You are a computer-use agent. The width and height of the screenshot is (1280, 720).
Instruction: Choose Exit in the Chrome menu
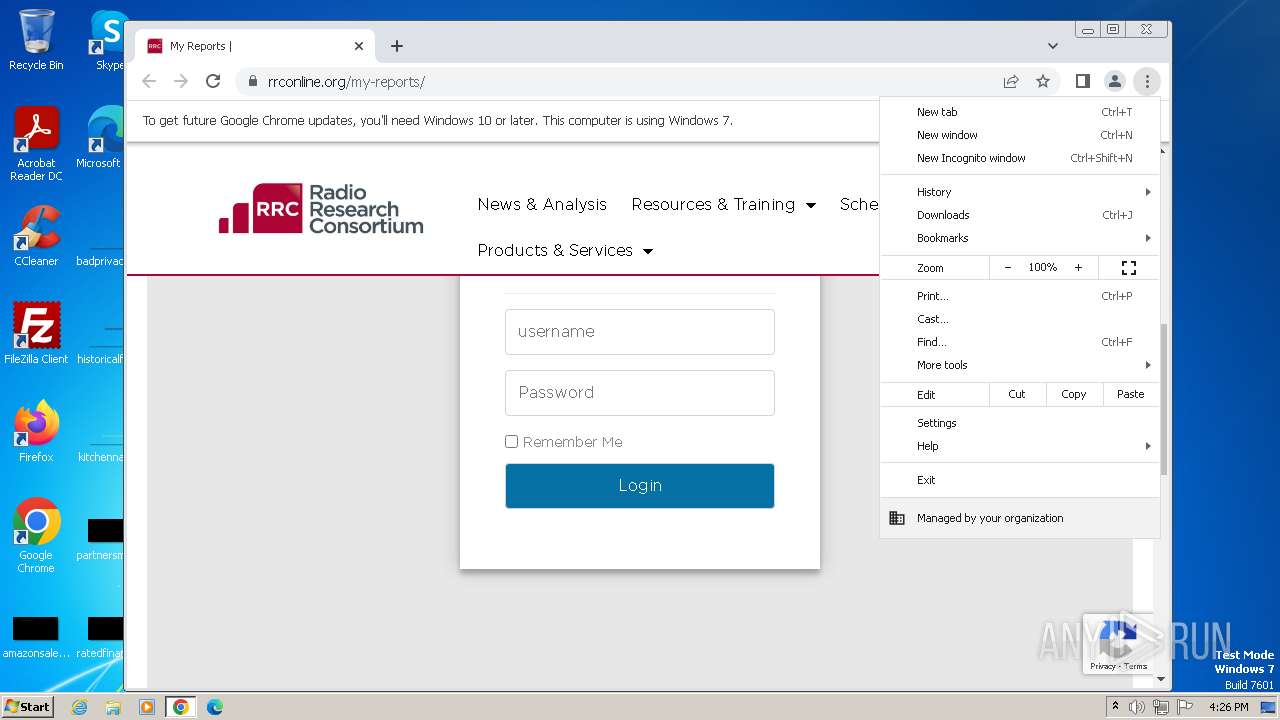coord(1020,480)
